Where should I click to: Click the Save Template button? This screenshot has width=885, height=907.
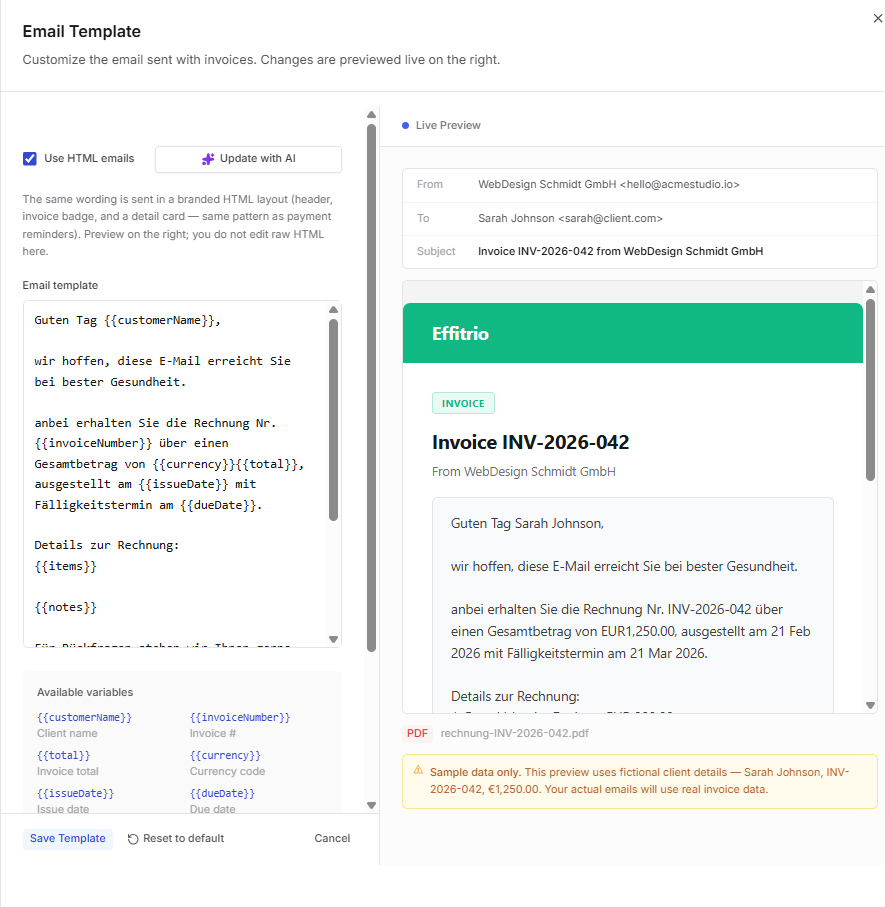click(68, 839)
